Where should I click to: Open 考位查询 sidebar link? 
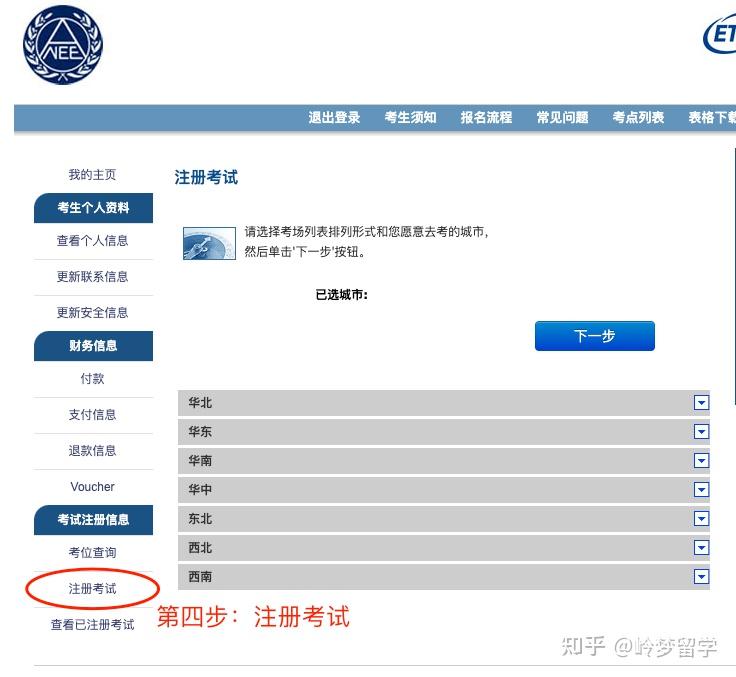[92, 553]
